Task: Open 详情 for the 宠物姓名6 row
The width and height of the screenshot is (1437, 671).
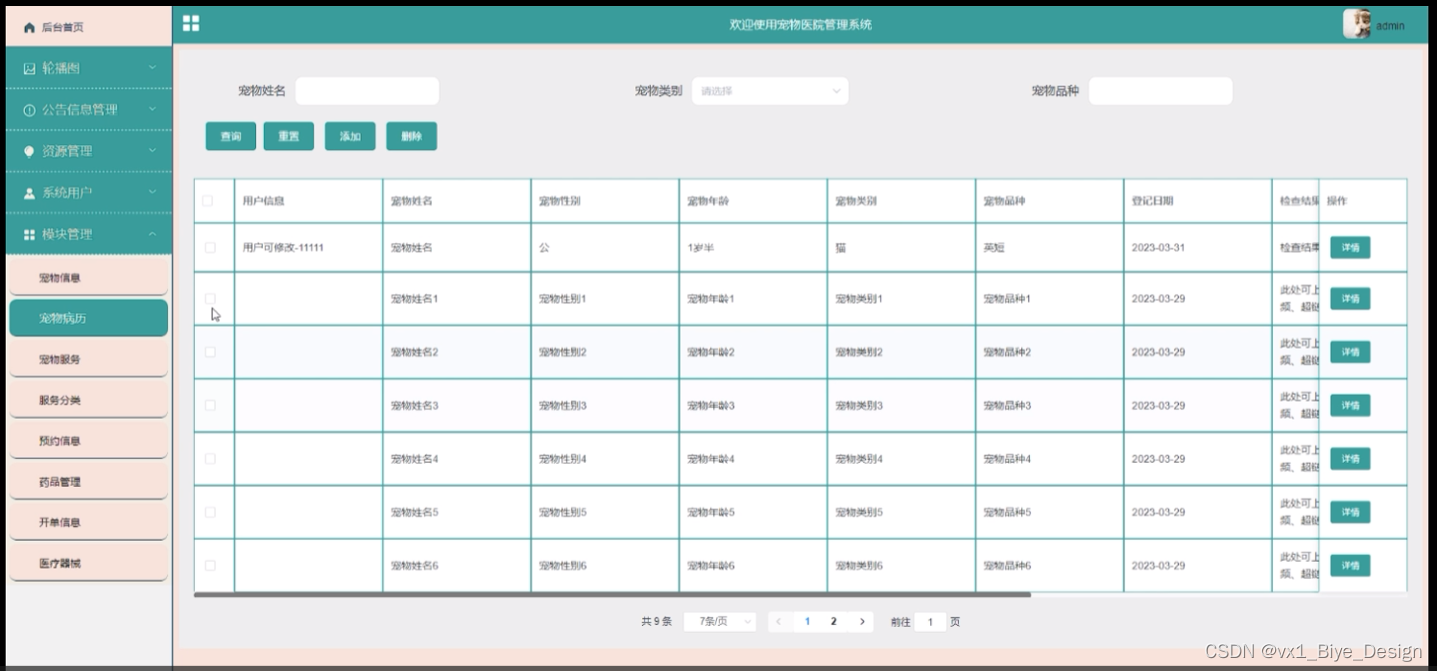Action: (1350, 566)
